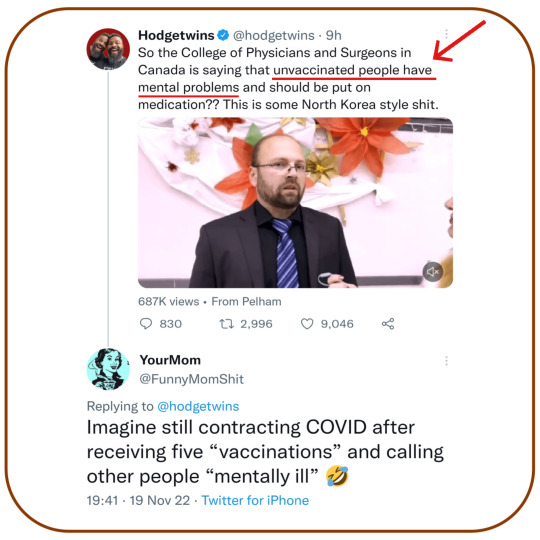
Task: Play the embedded video of the man speaking
Action: click(x=295, y=202)
